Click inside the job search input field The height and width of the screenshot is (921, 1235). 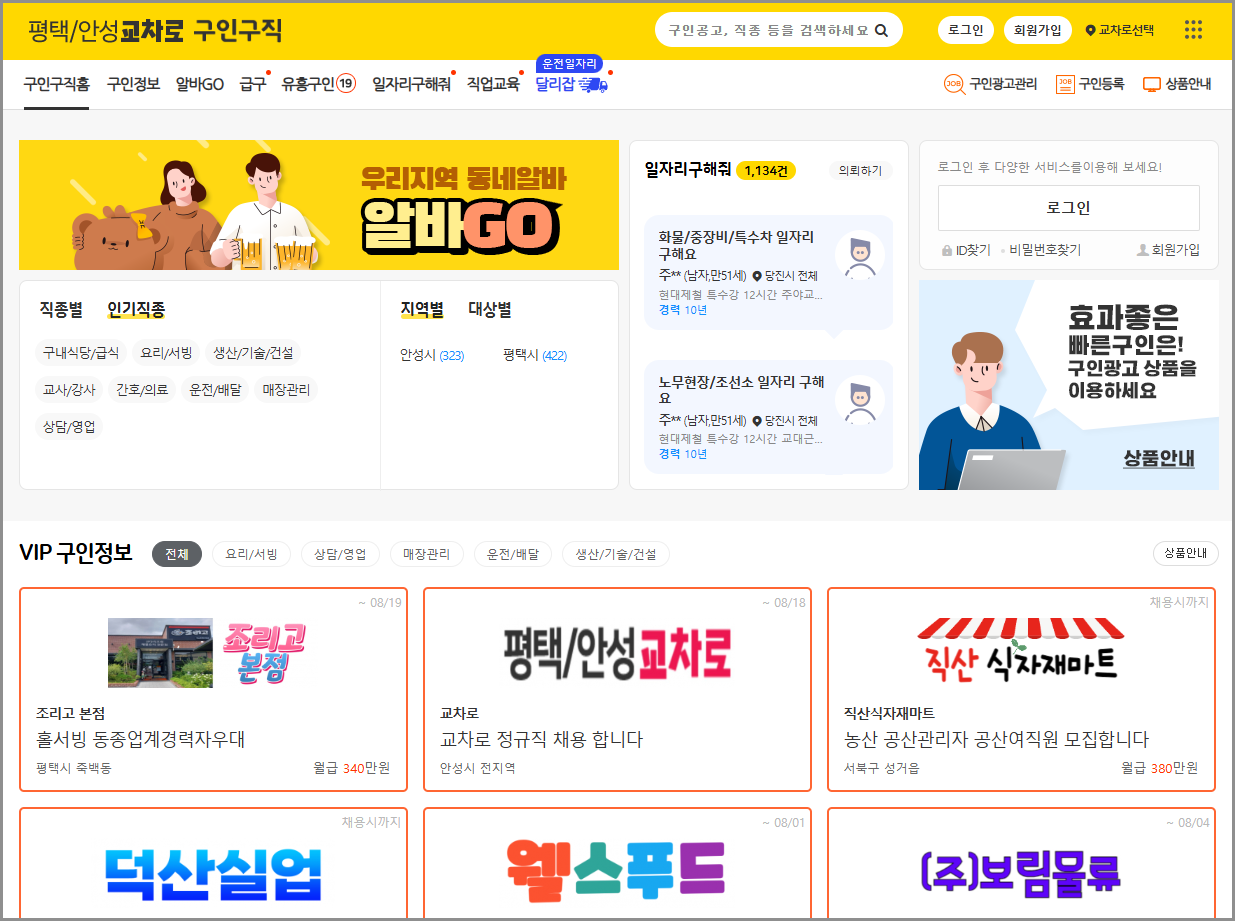pyautogui.click(x=760, y=30)
